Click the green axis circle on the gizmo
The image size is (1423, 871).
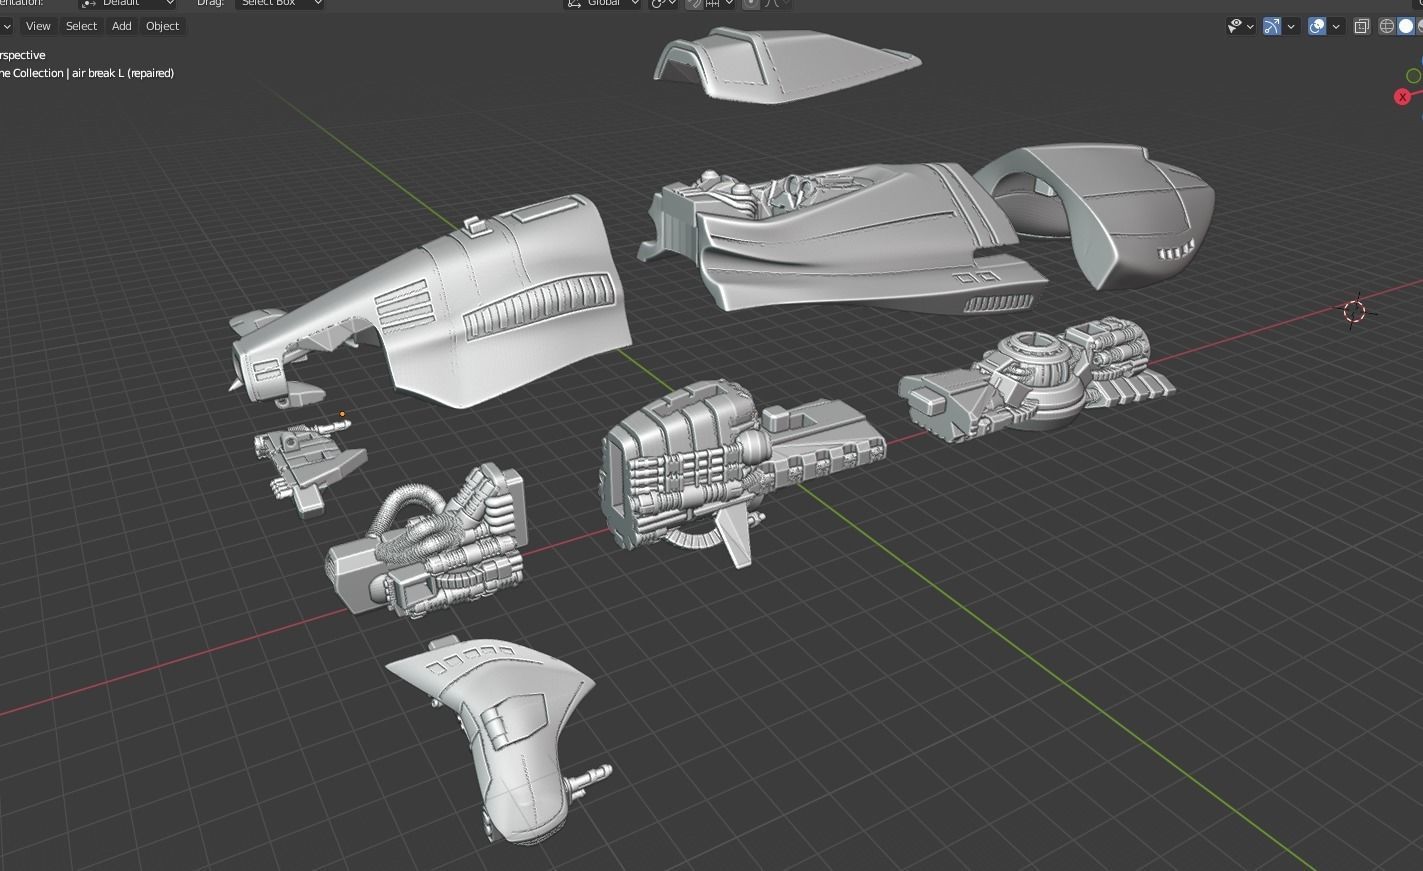click(1414, 76)
